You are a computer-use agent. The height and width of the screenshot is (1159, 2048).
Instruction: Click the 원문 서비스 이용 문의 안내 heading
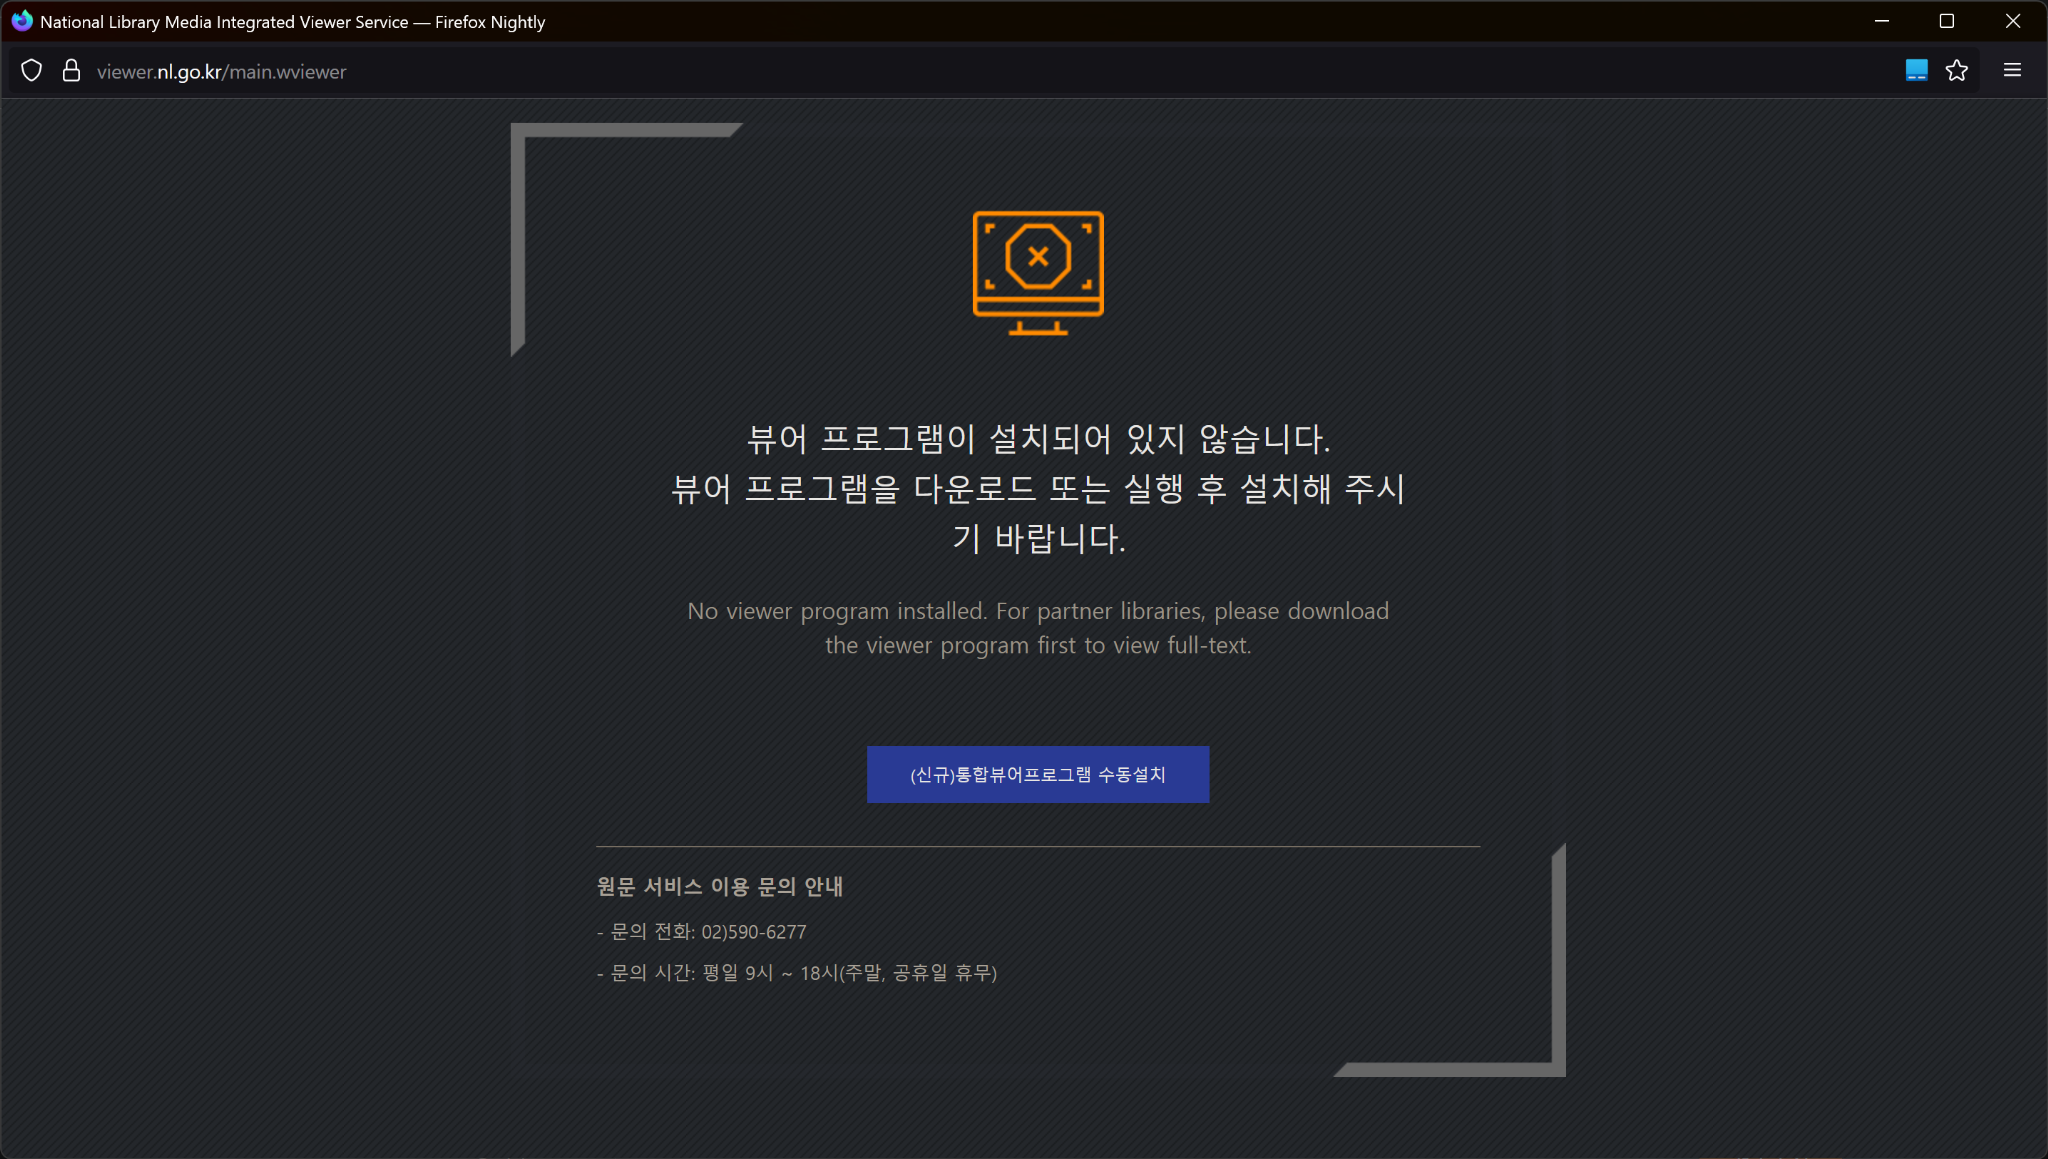(x=720, y=887)
